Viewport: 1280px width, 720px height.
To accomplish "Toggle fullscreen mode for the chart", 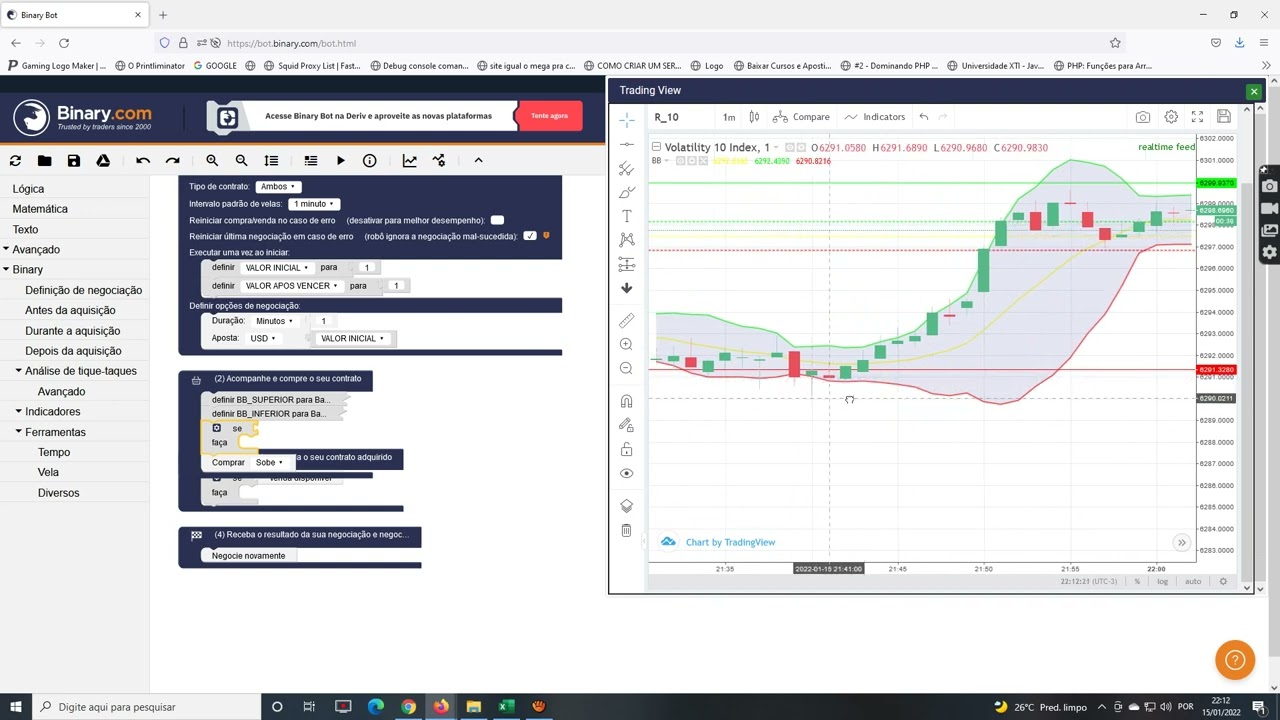I will pos(1197,117).
